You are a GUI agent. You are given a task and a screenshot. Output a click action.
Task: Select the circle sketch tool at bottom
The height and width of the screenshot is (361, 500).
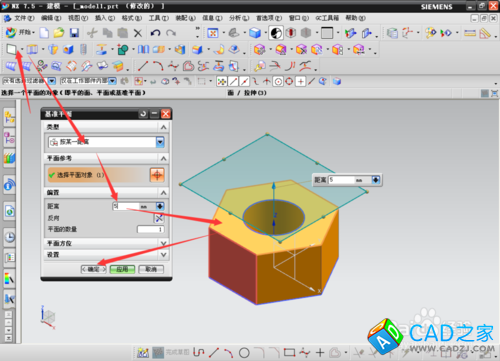click(x=244, y=352)
